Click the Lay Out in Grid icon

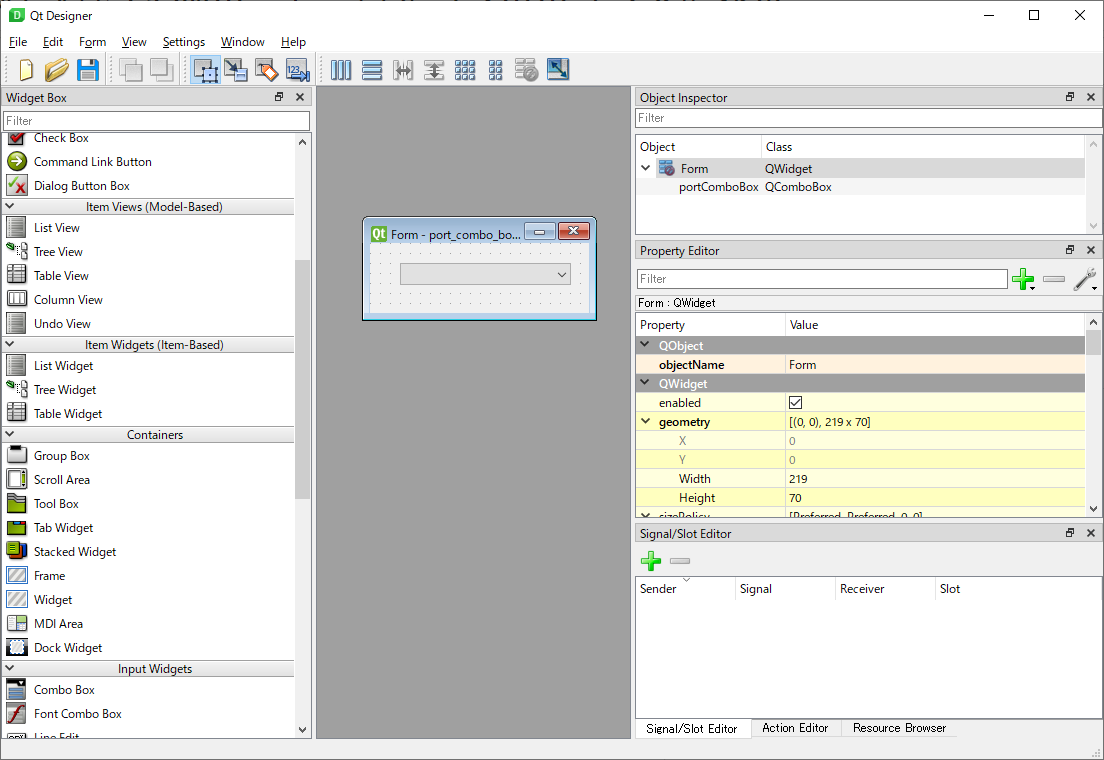coord(465,70)
